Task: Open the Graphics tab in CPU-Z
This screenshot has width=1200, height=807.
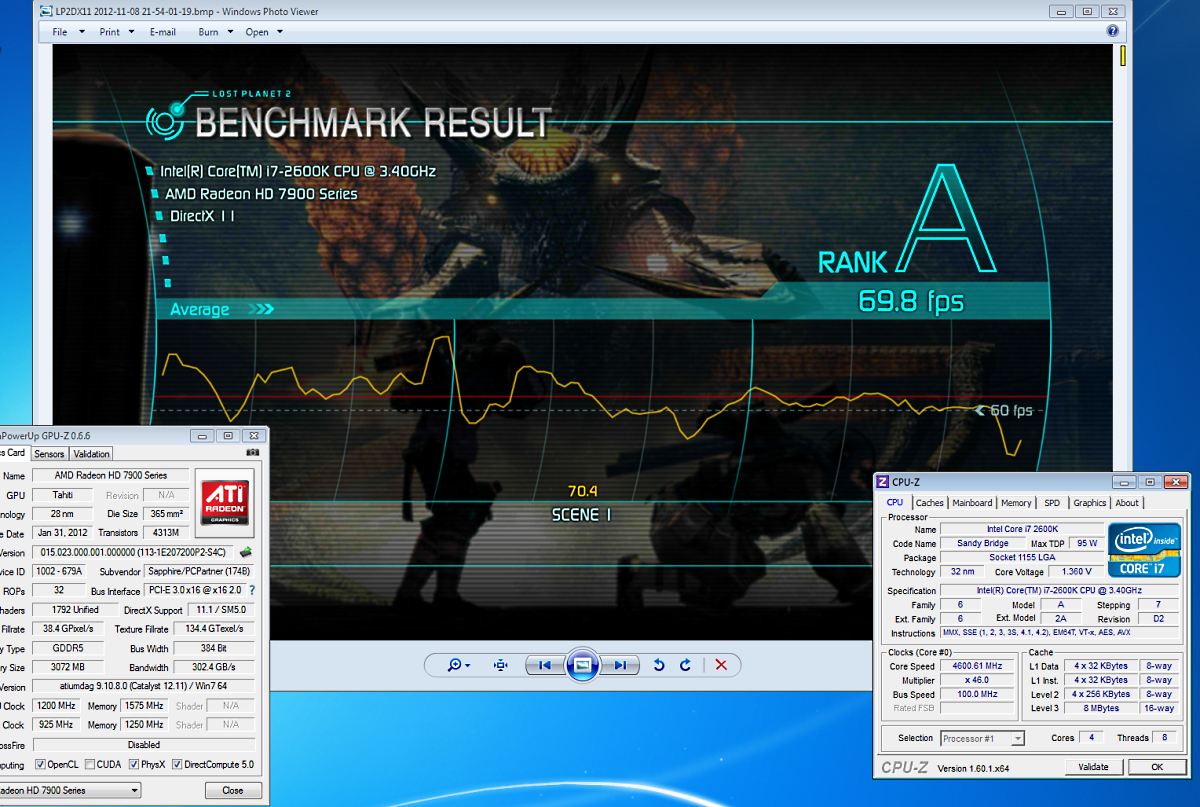Action: pos(1090,503)
